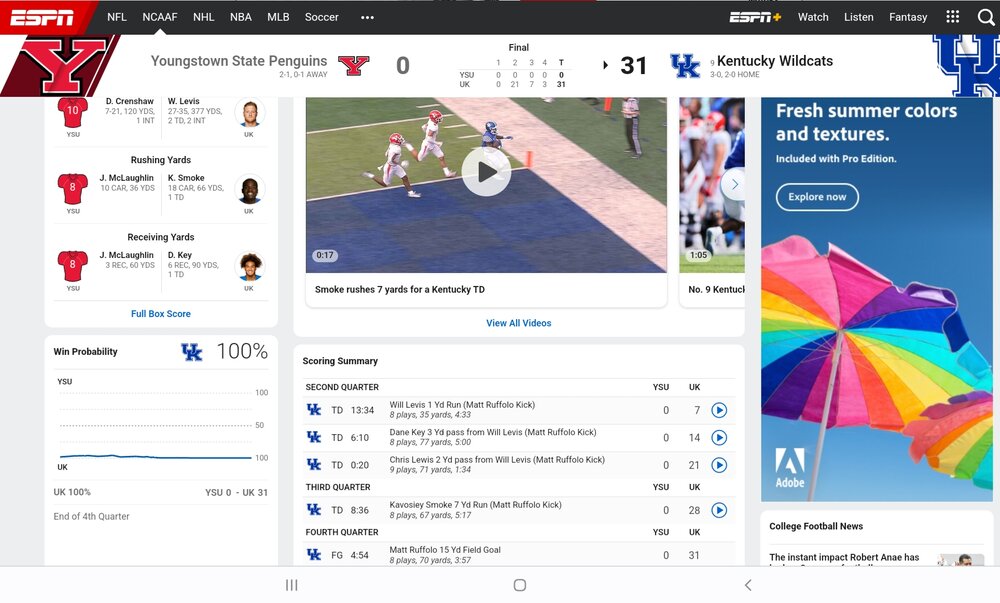Tap the Android recent apps button

tap(291, 585)
